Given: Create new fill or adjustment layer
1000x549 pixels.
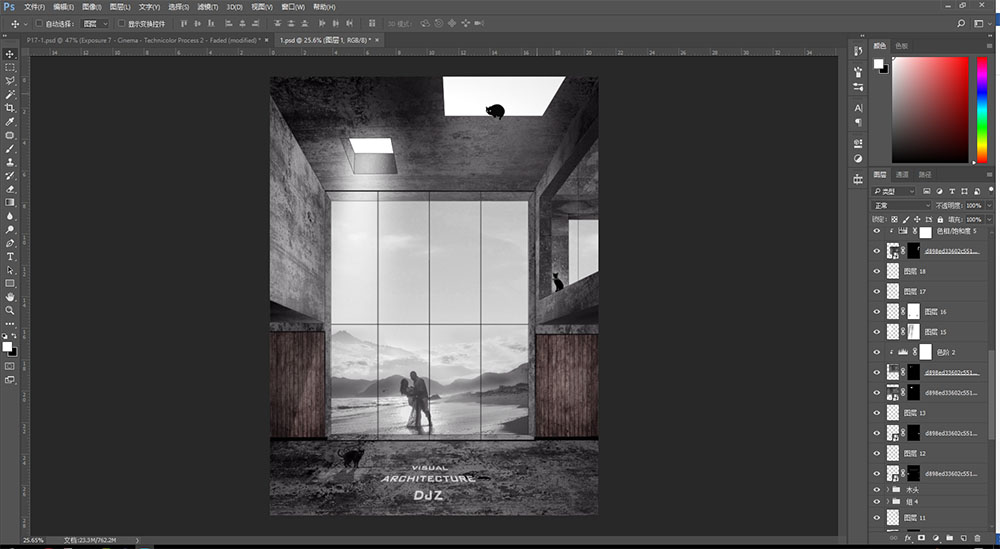Looking at the screenshot, I should tap(936, 538).
